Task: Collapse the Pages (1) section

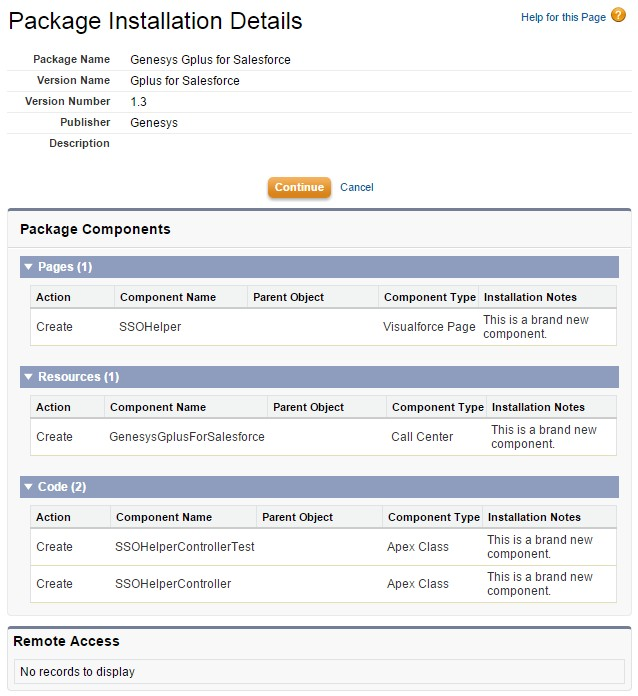Action: pyautogui.click(x=29, y=267)
